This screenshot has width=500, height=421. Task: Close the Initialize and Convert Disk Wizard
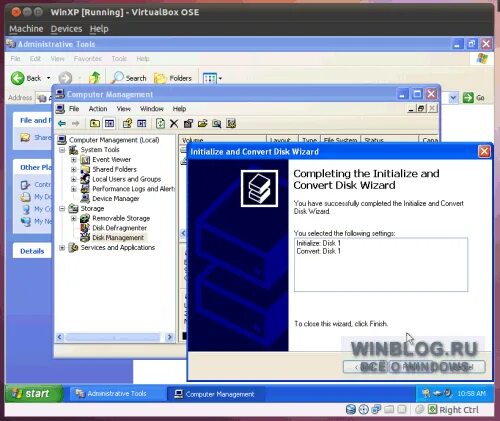[x=484, y=152]
